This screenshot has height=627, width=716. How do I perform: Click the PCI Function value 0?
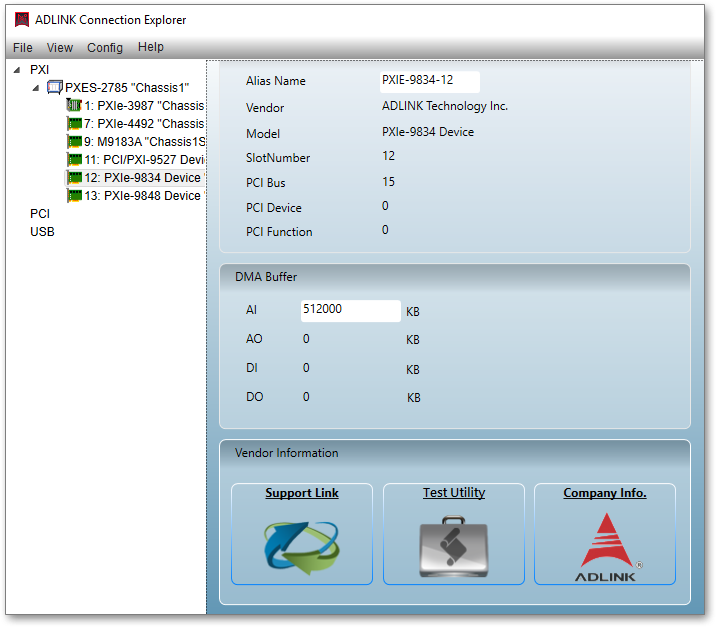[x=385, y=230]
